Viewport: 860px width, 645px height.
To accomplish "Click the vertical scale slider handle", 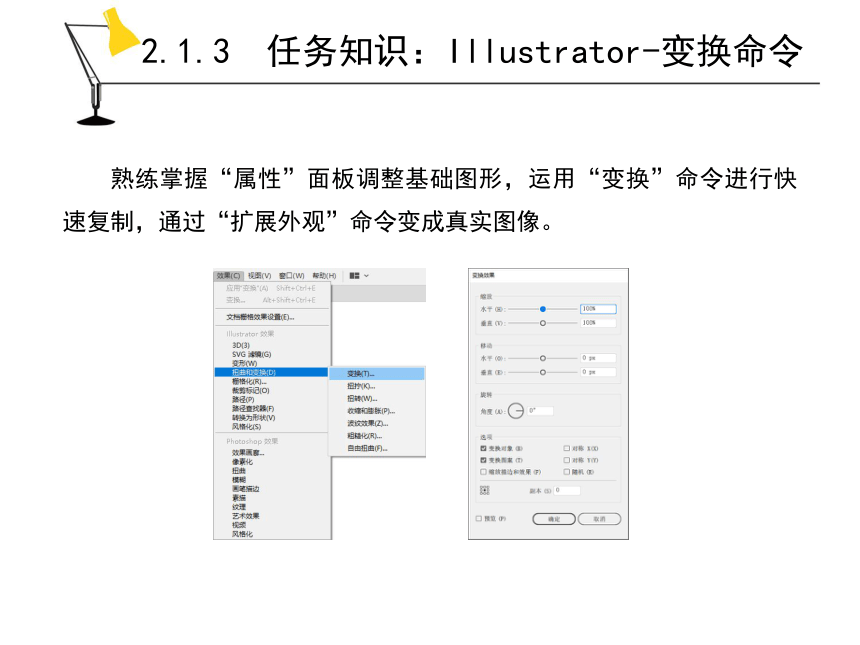I will pyautogui.click(x=542, y=323).
